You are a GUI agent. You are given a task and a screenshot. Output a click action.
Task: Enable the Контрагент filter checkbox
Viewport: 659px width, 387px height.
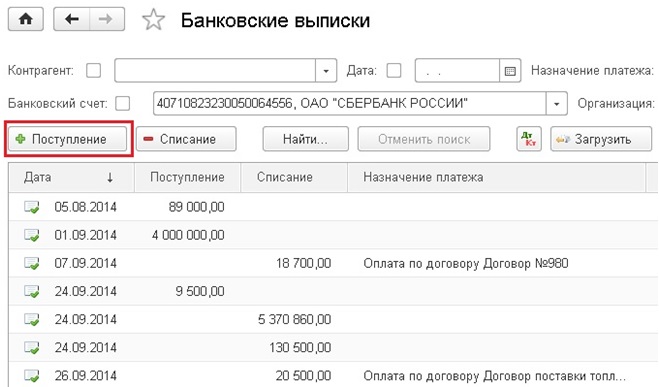[93, 70]
